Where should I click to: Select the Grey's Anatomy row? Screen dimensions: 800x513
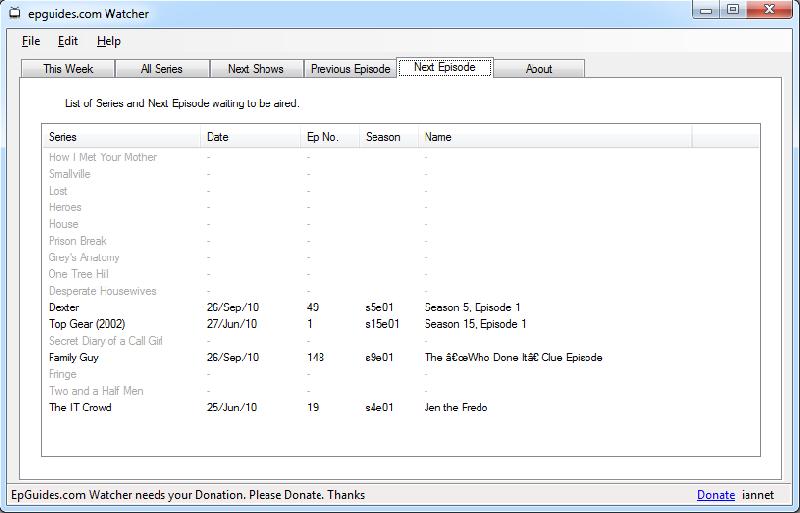coord(401,257)
